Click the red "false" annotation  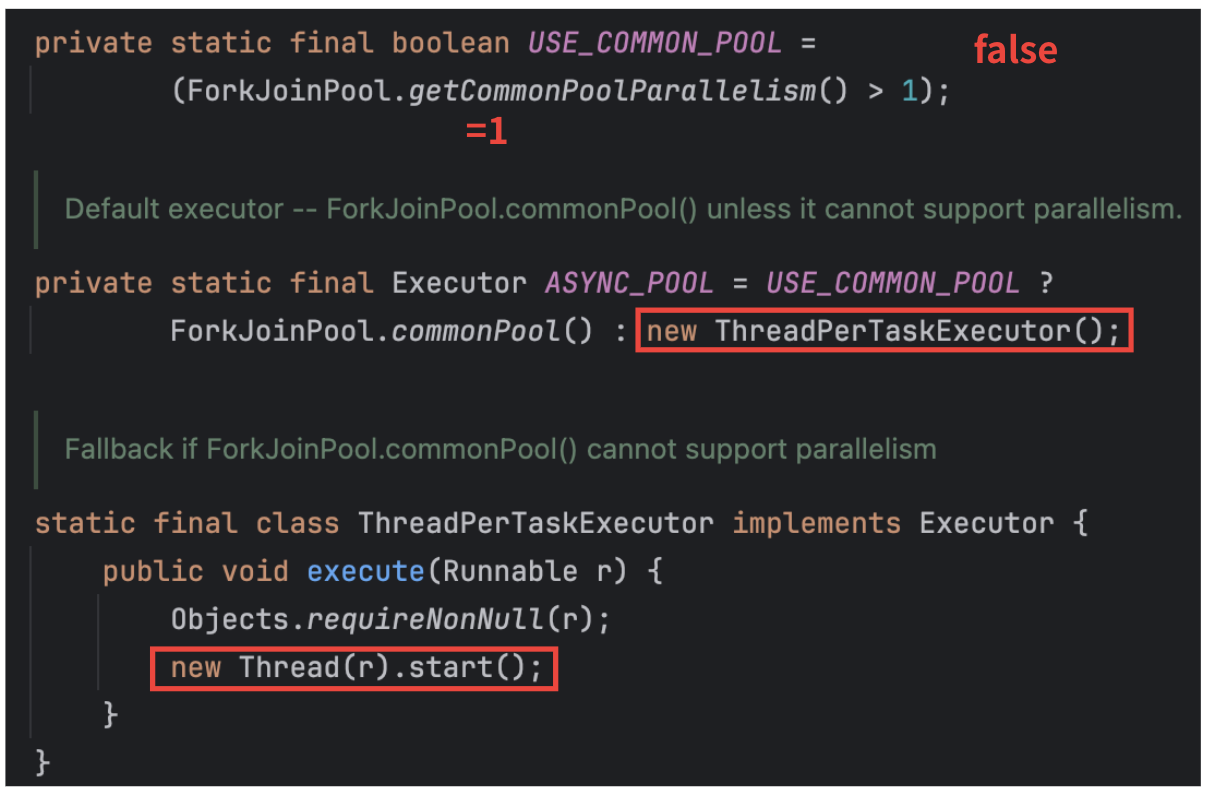pyautogui.click(x=1015, y=49)
